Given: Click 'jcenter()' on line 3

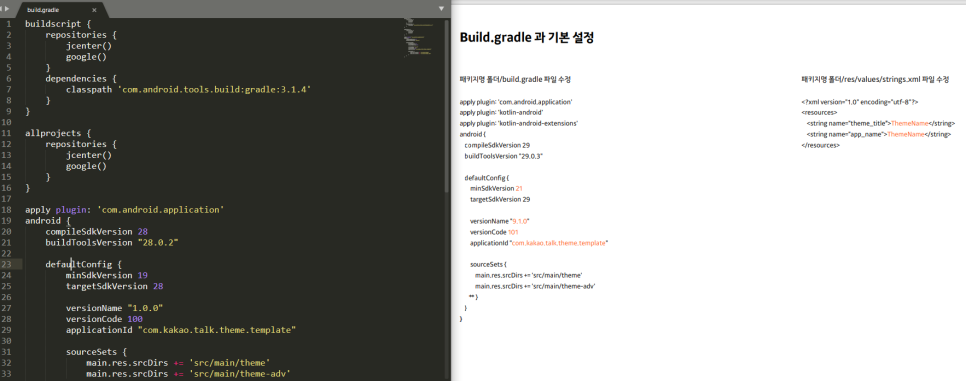Looking at the screenshot, I should [x=89, y=46].
